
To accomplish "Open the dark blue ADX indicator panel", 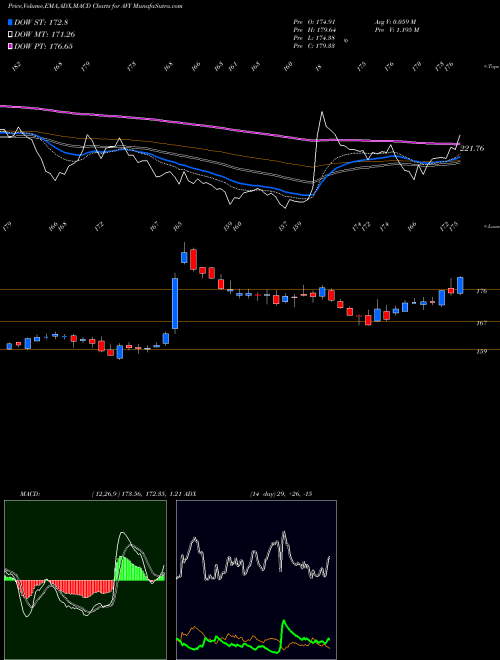I will click(x=256, y=580).
